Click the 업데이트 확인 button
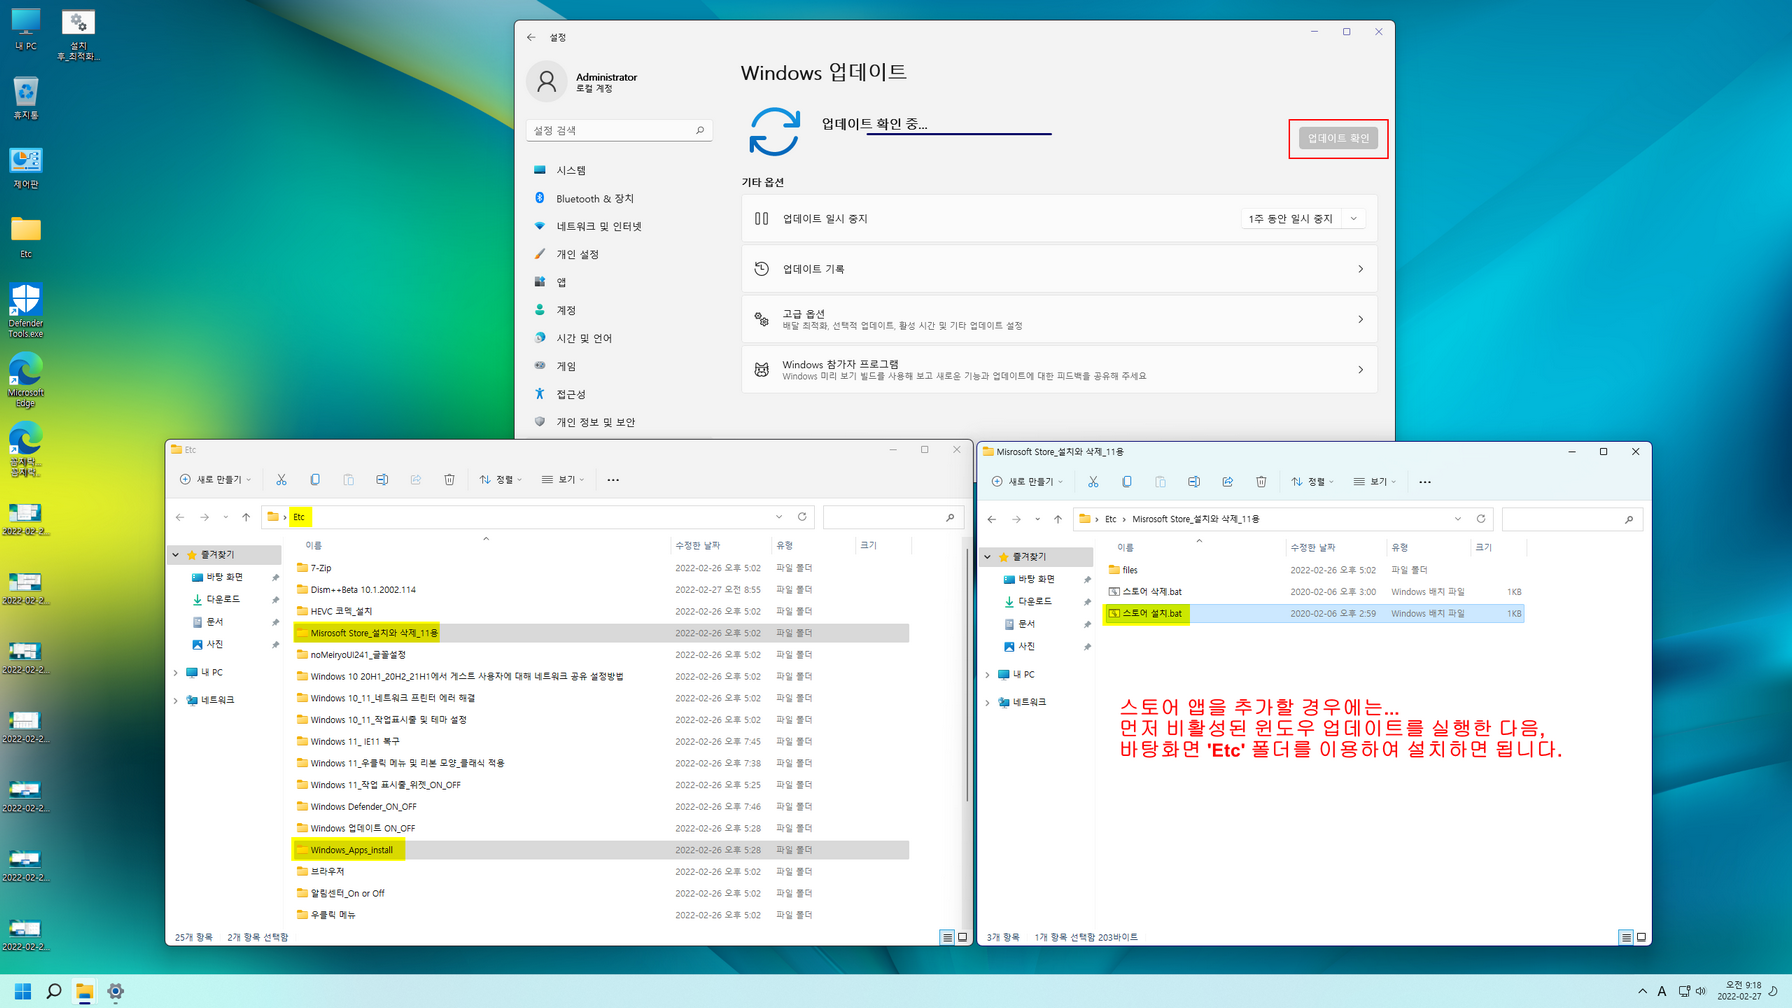This screenshot has height=1008, width=1792. 1338,138
